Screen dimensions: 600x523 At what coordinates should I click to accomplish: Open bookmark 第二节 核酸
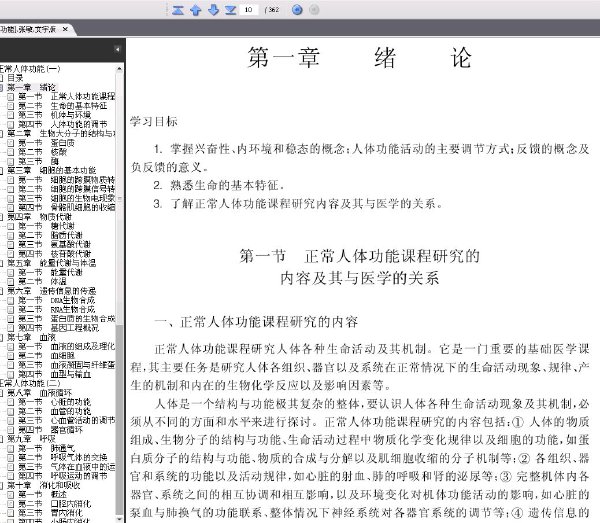click(42, 152)
